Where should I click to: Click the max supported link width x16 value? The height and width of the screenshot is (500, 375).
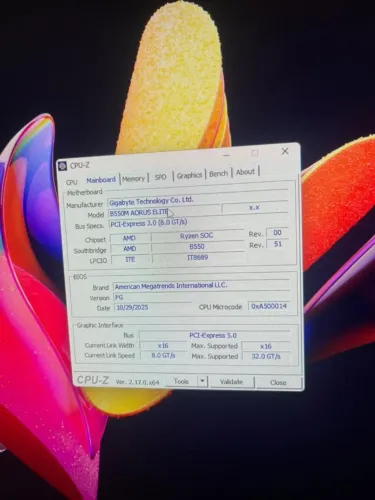(266, 346)
